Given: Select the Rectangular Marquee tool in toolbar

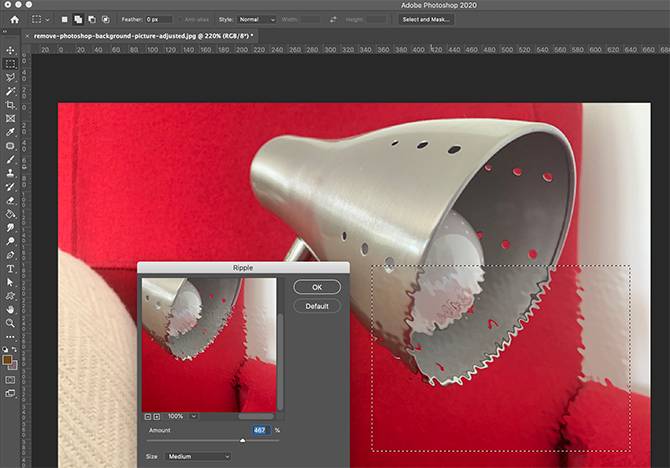Looking at the screenshot, I should 11,63.
